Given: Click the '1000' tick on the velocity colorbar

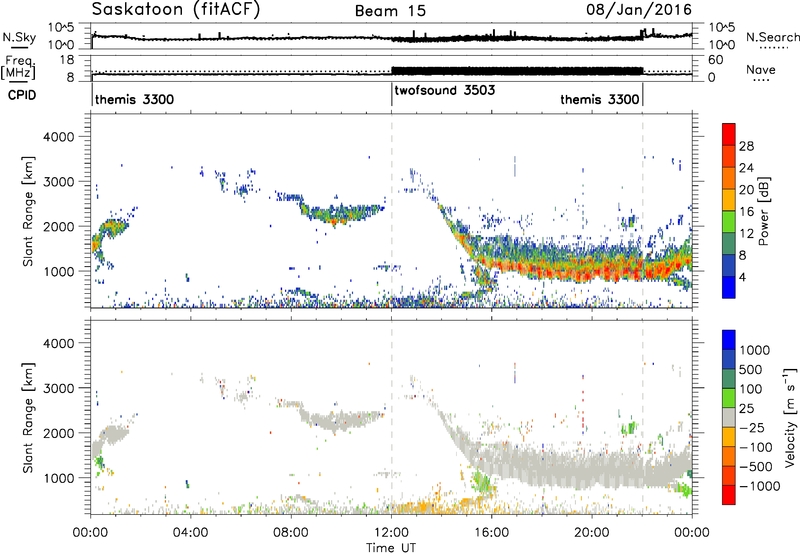Looking at the screenshot, I should click(755, 350).
